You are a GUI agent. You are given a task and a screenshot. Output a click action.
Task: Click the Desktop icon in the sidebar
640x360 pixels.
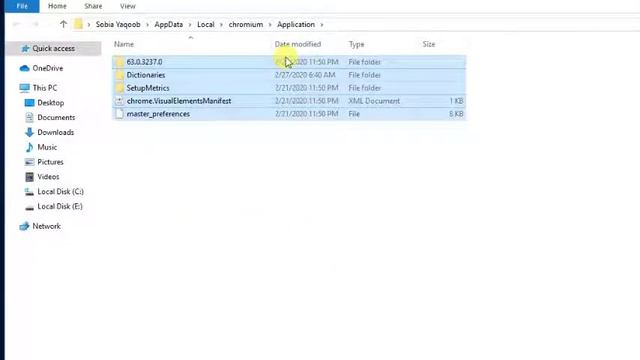click(29, 103)
